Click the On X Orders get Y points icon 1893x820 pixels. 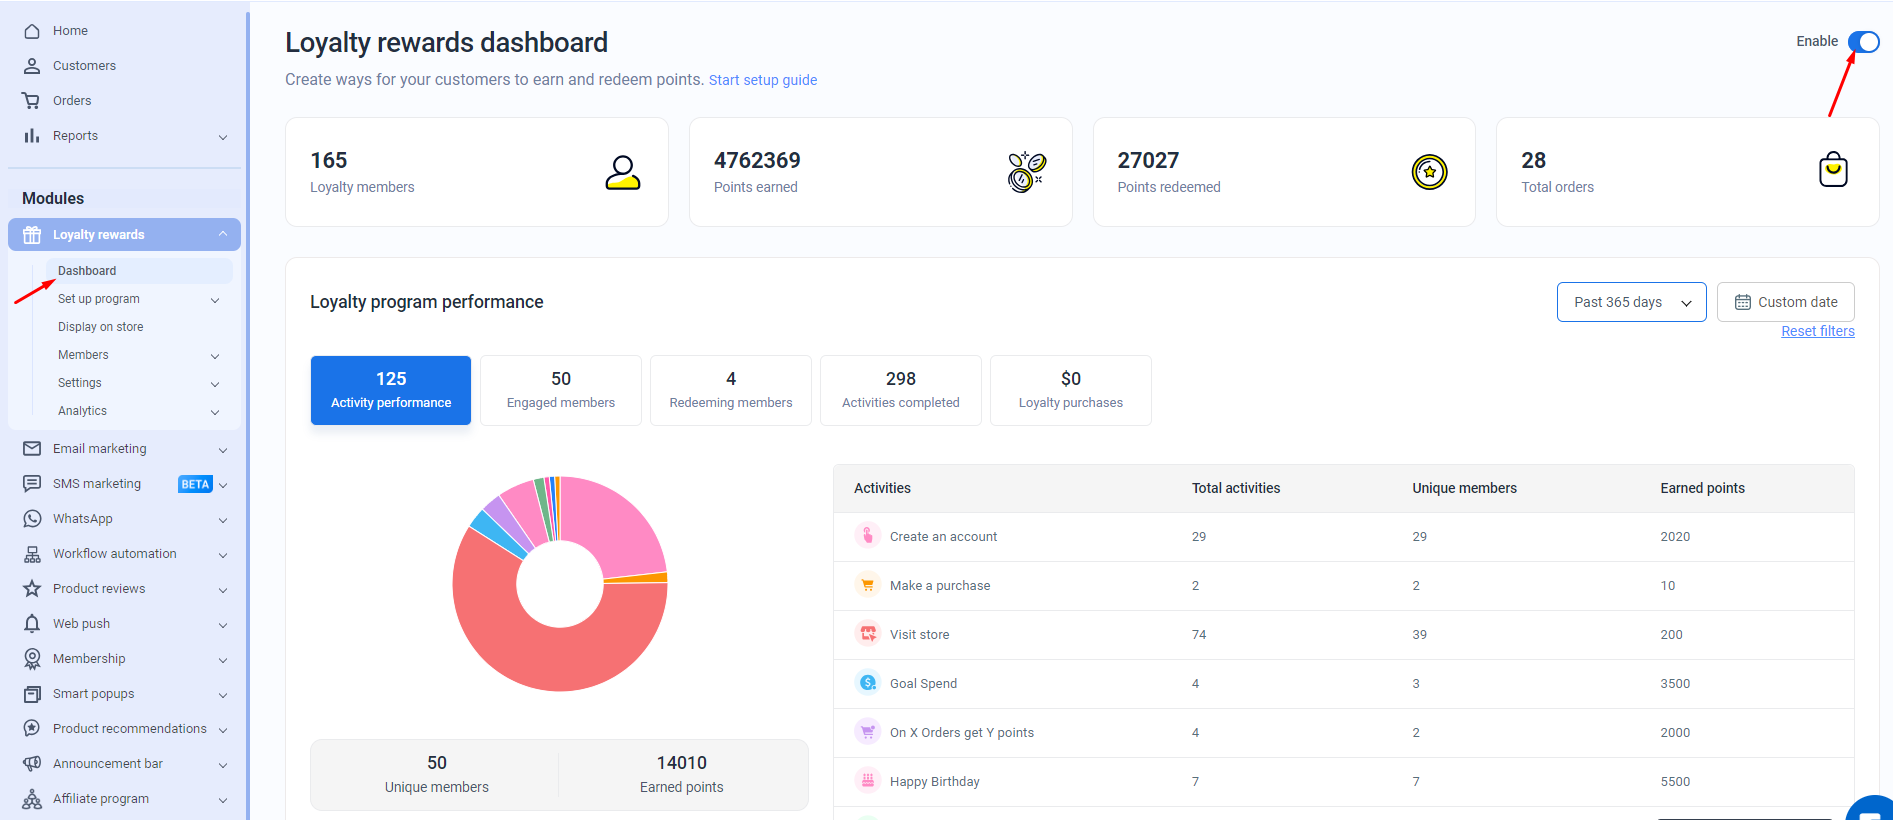point(868,732)
